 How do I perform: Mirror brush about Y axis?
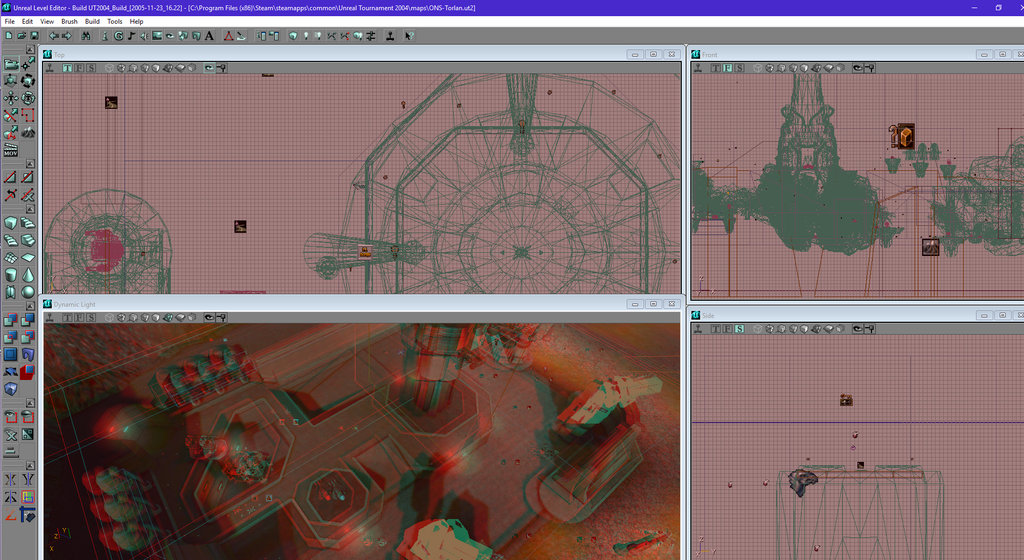[28, 480]
